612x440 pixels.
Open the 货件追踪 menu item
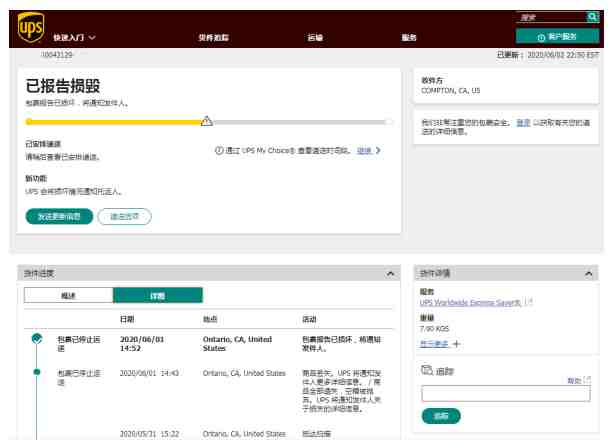pyautogui.click(x=213, y=37)
